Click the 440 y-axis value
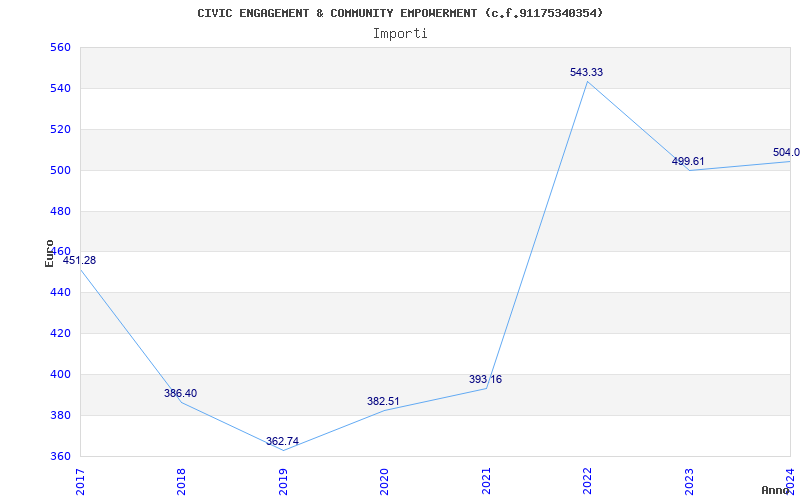 (x=60, y=293)
